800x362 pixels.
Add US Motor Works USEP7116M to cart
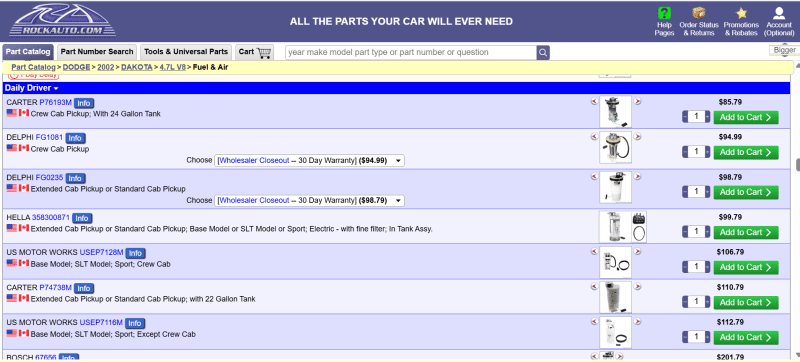tap(746, 338)
